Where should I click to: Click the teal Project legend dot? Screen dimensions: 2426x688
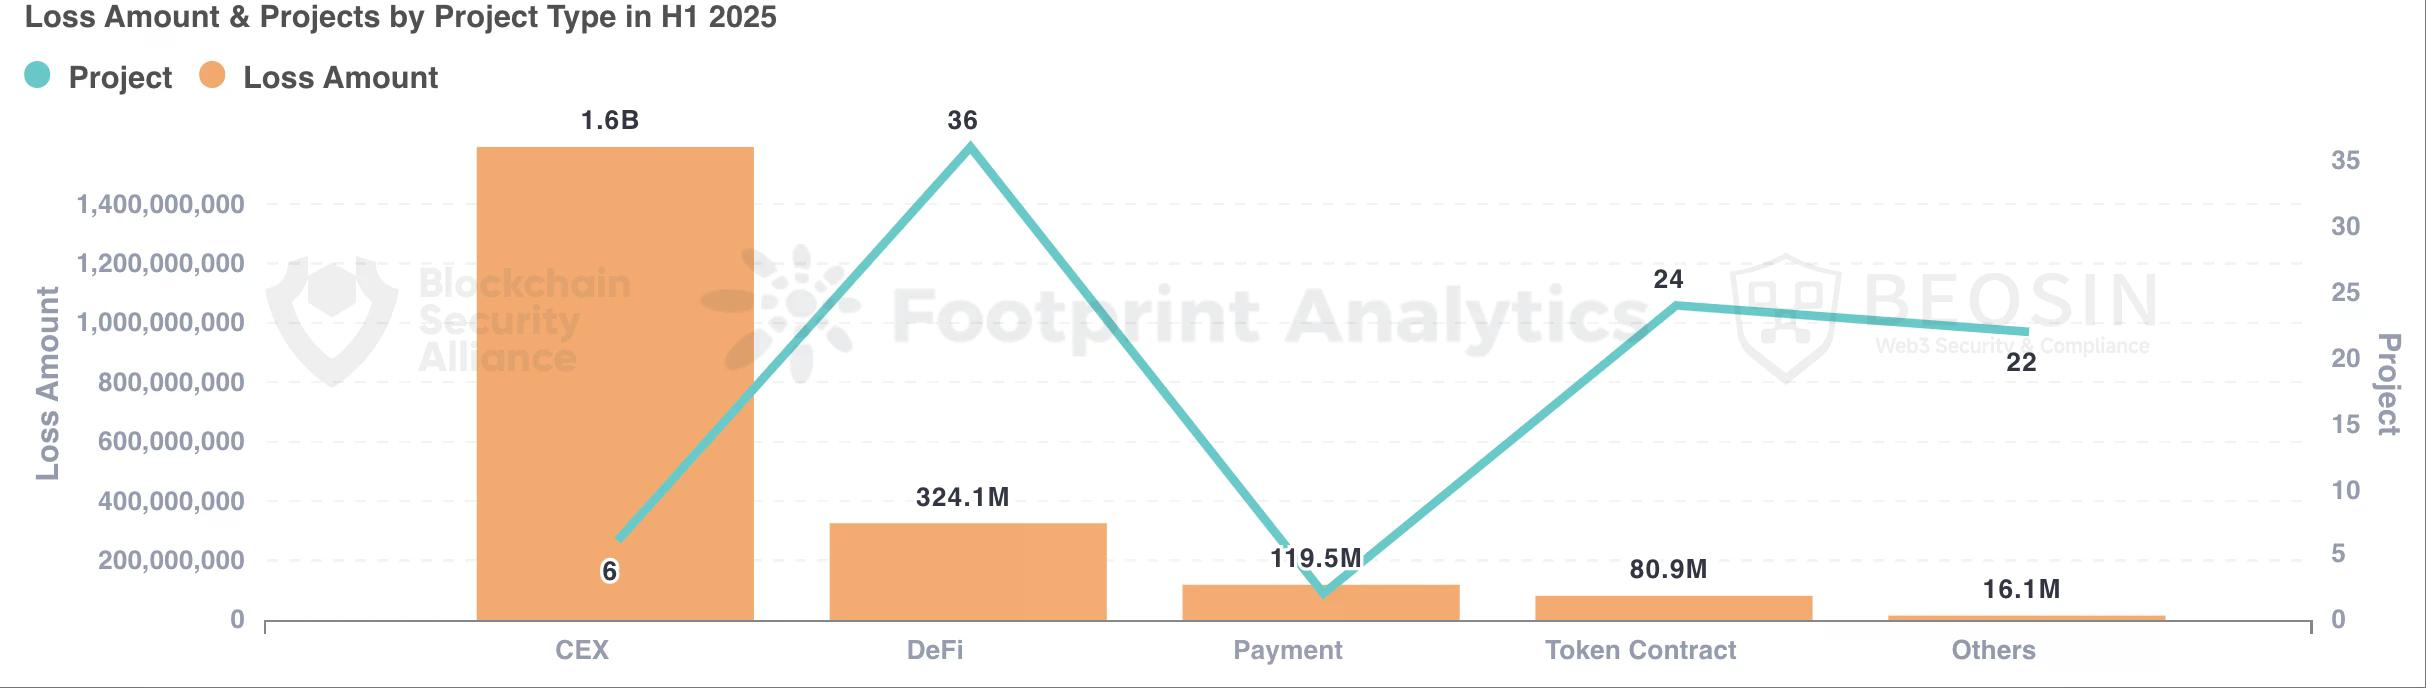pyautogui.click(x=37, y=75)
